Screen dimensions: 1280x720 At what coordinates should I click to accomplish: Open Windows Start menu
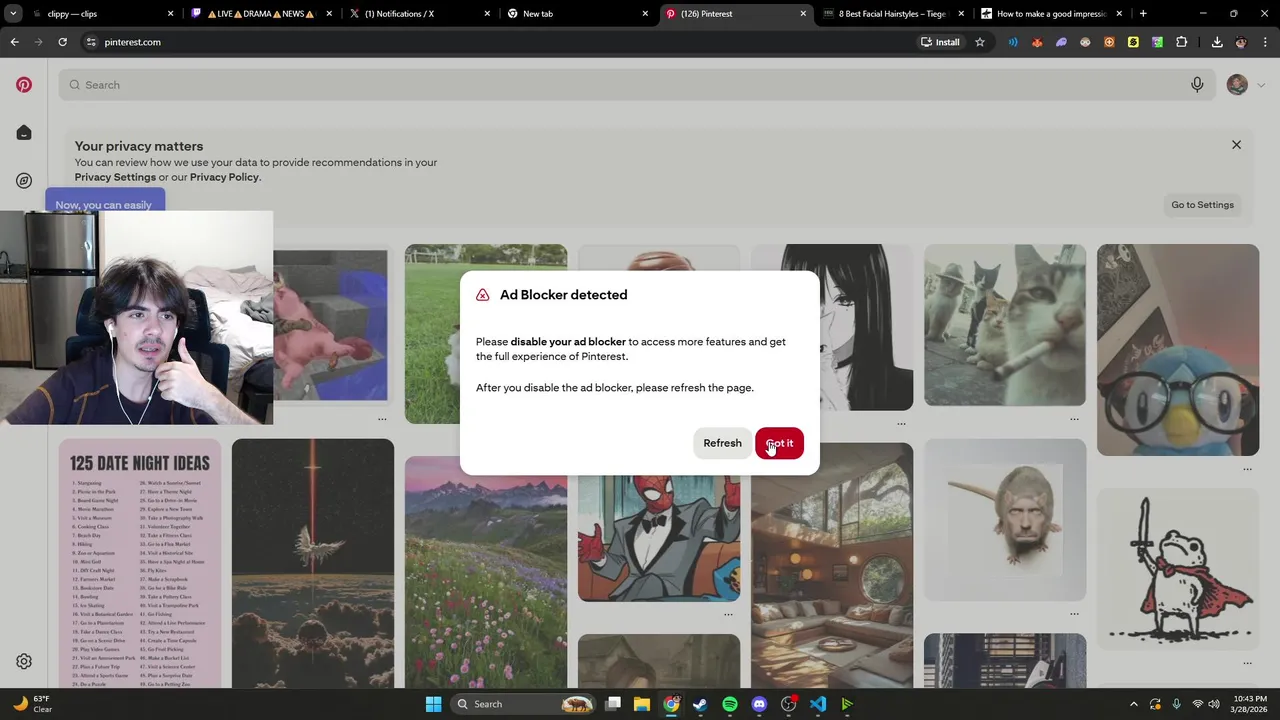pos(433,704)
